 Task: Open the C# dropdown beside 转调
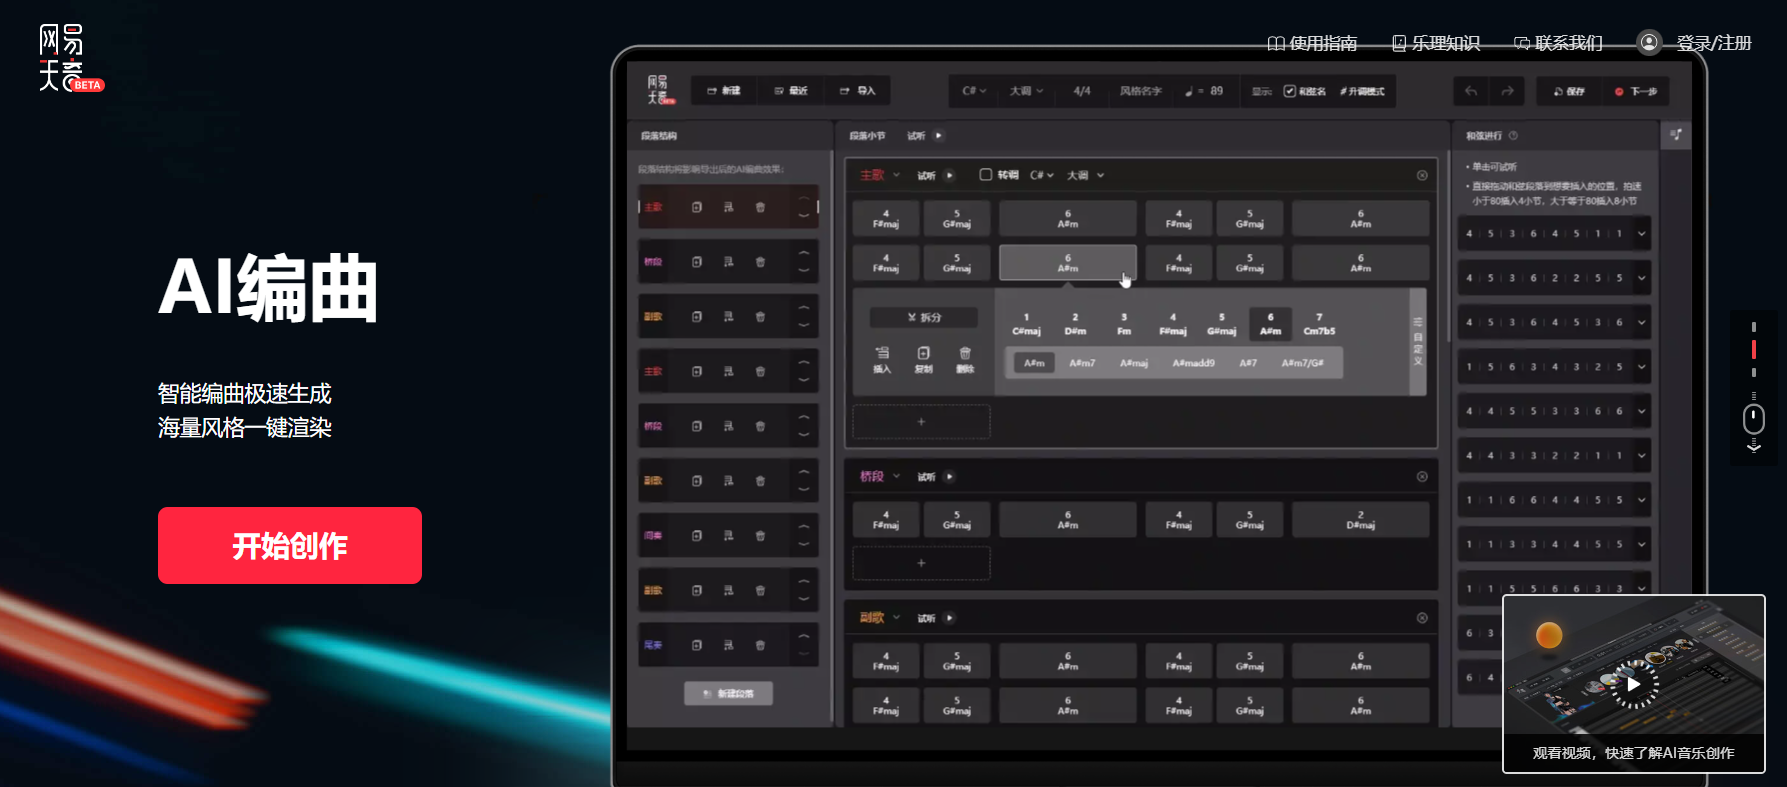[1041, 175]
